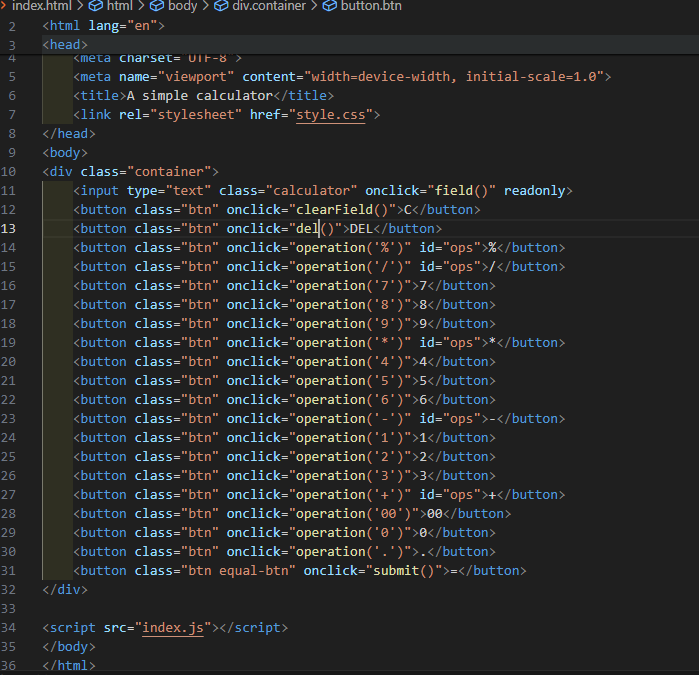Click the del() function call text

tap(315, 229)
